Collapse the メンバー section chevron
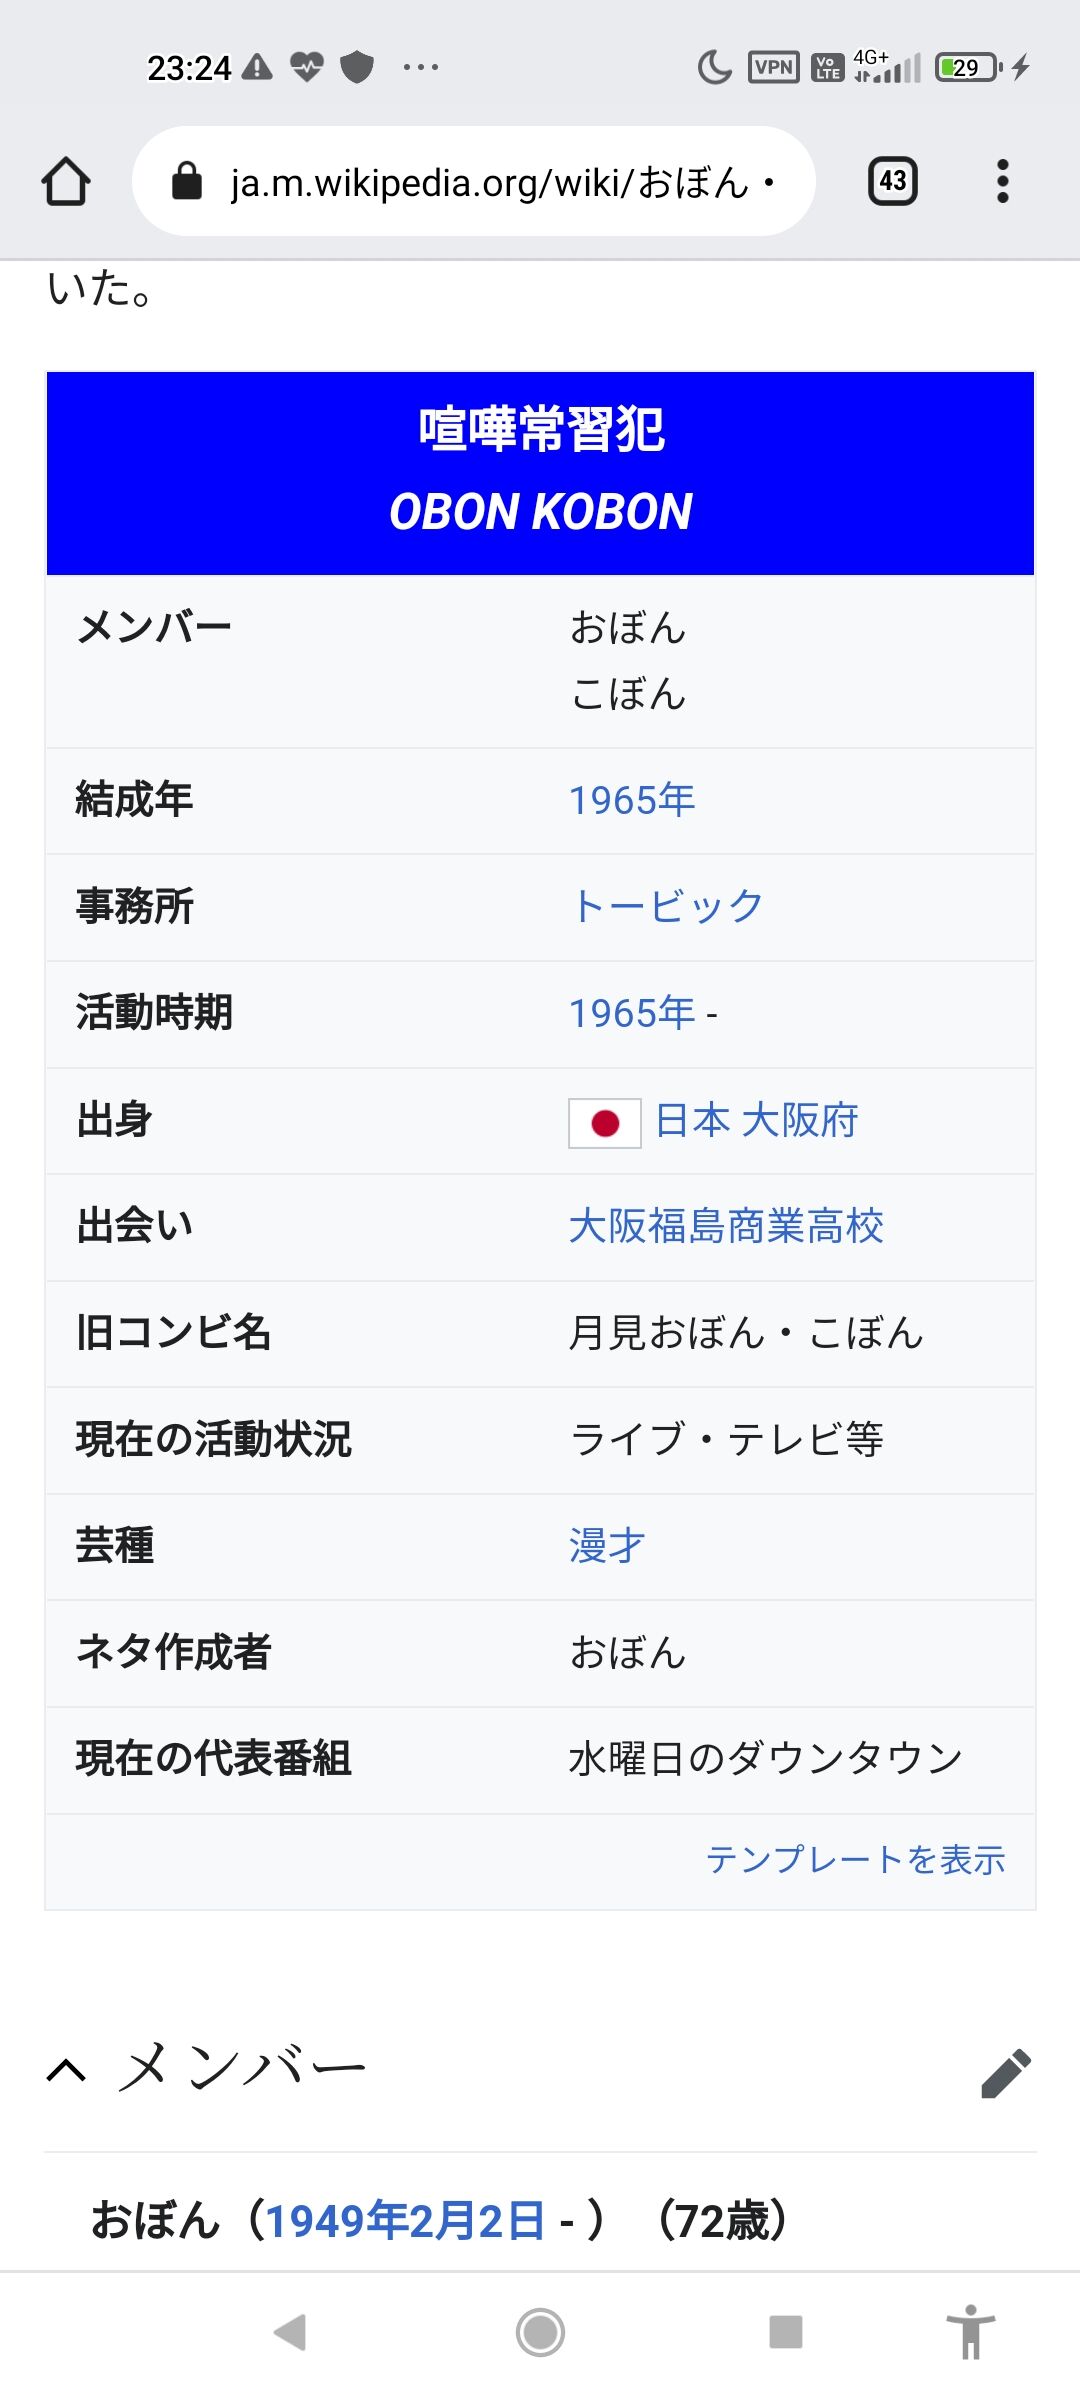This screenshot has width=1080, height=2400. pyautogui.click(x=67, y=2070)
